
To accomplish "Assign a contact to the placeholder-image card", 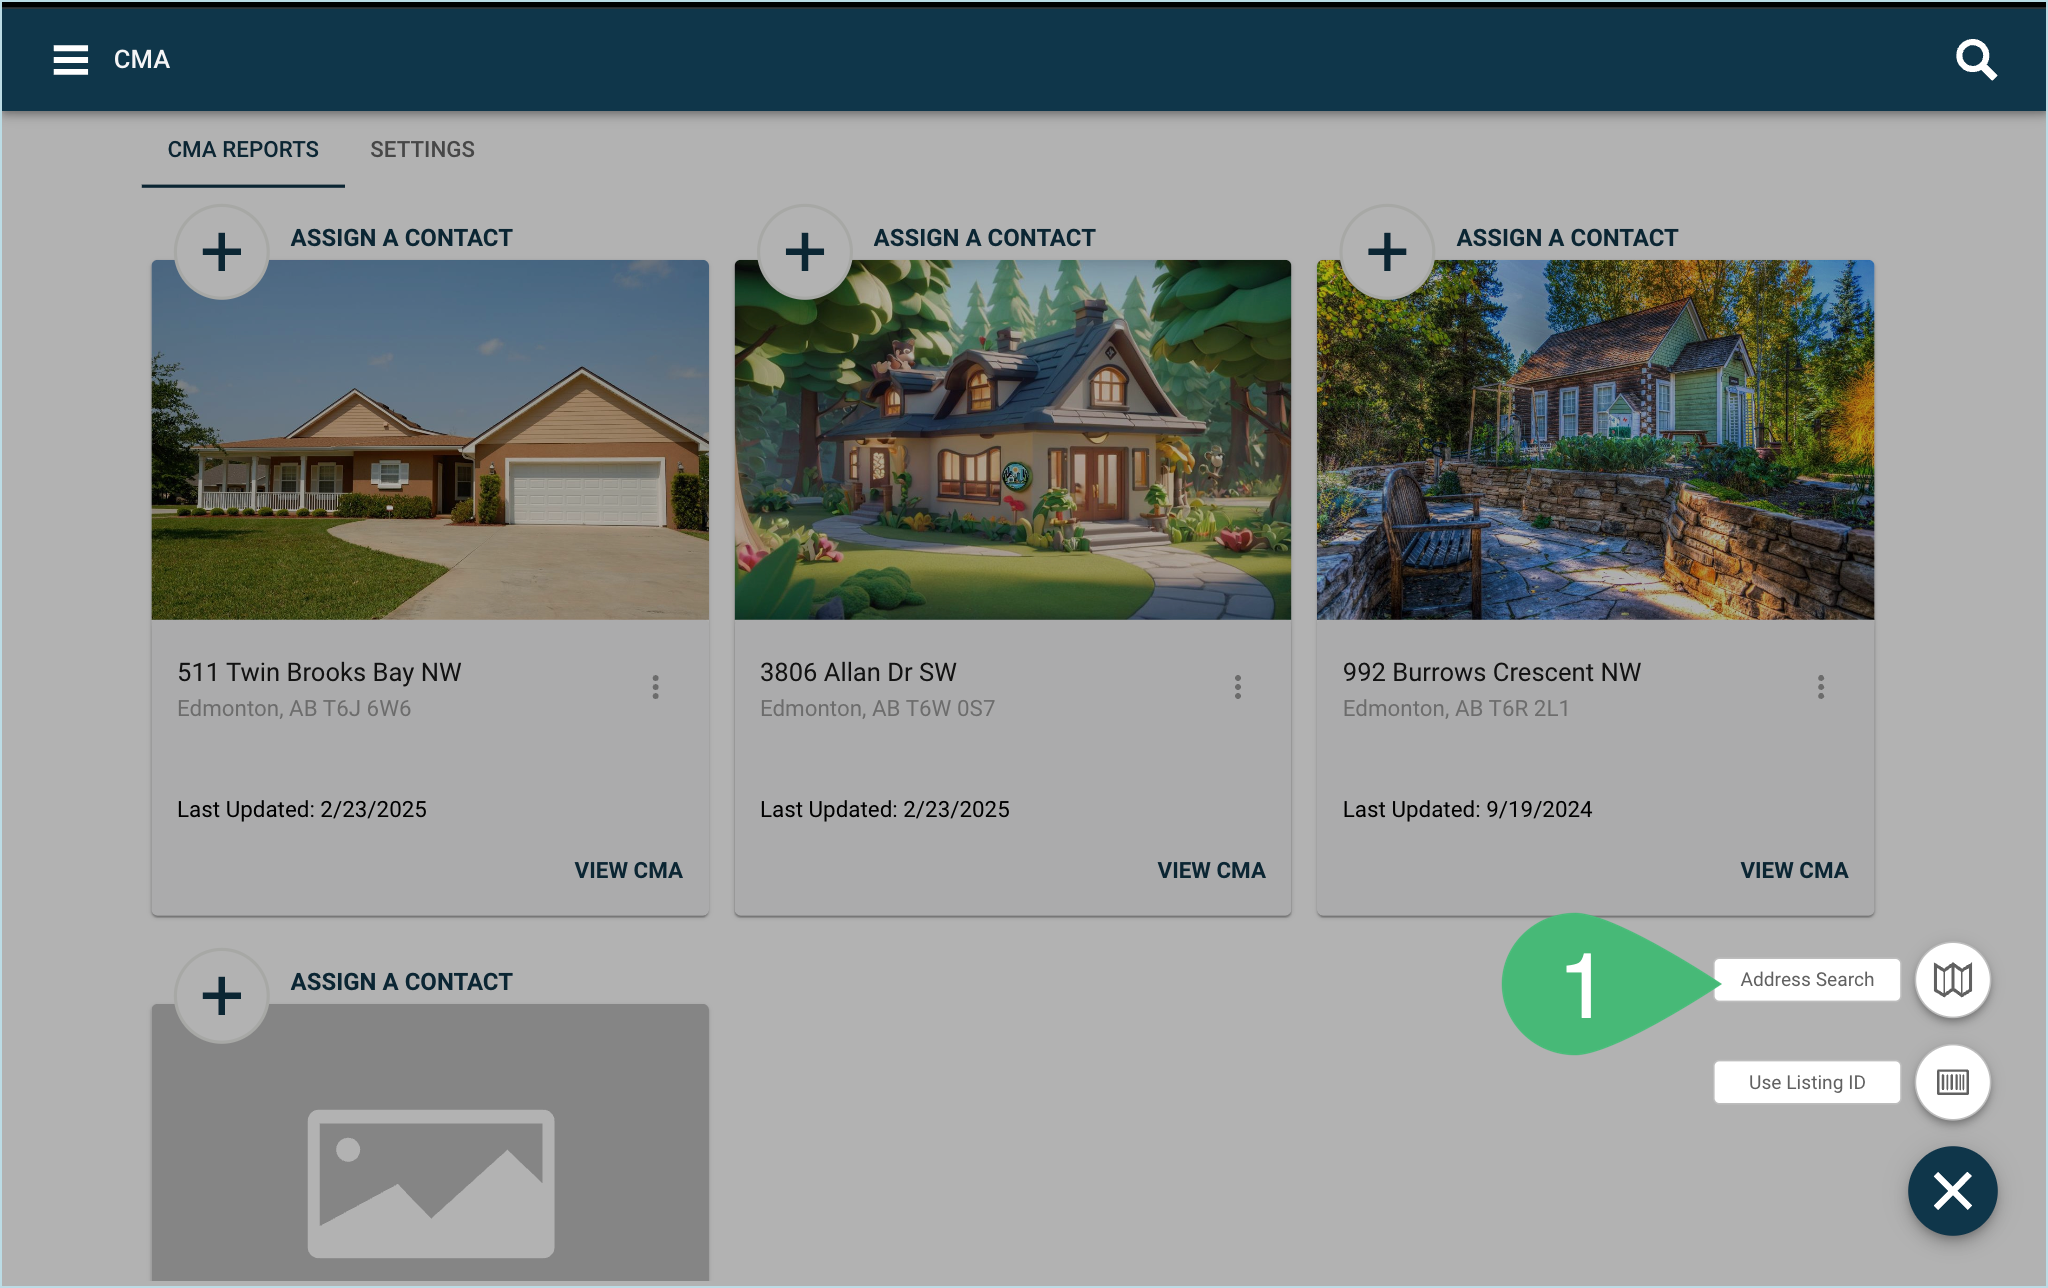I will pyautogui.click(x=401, y=982).
